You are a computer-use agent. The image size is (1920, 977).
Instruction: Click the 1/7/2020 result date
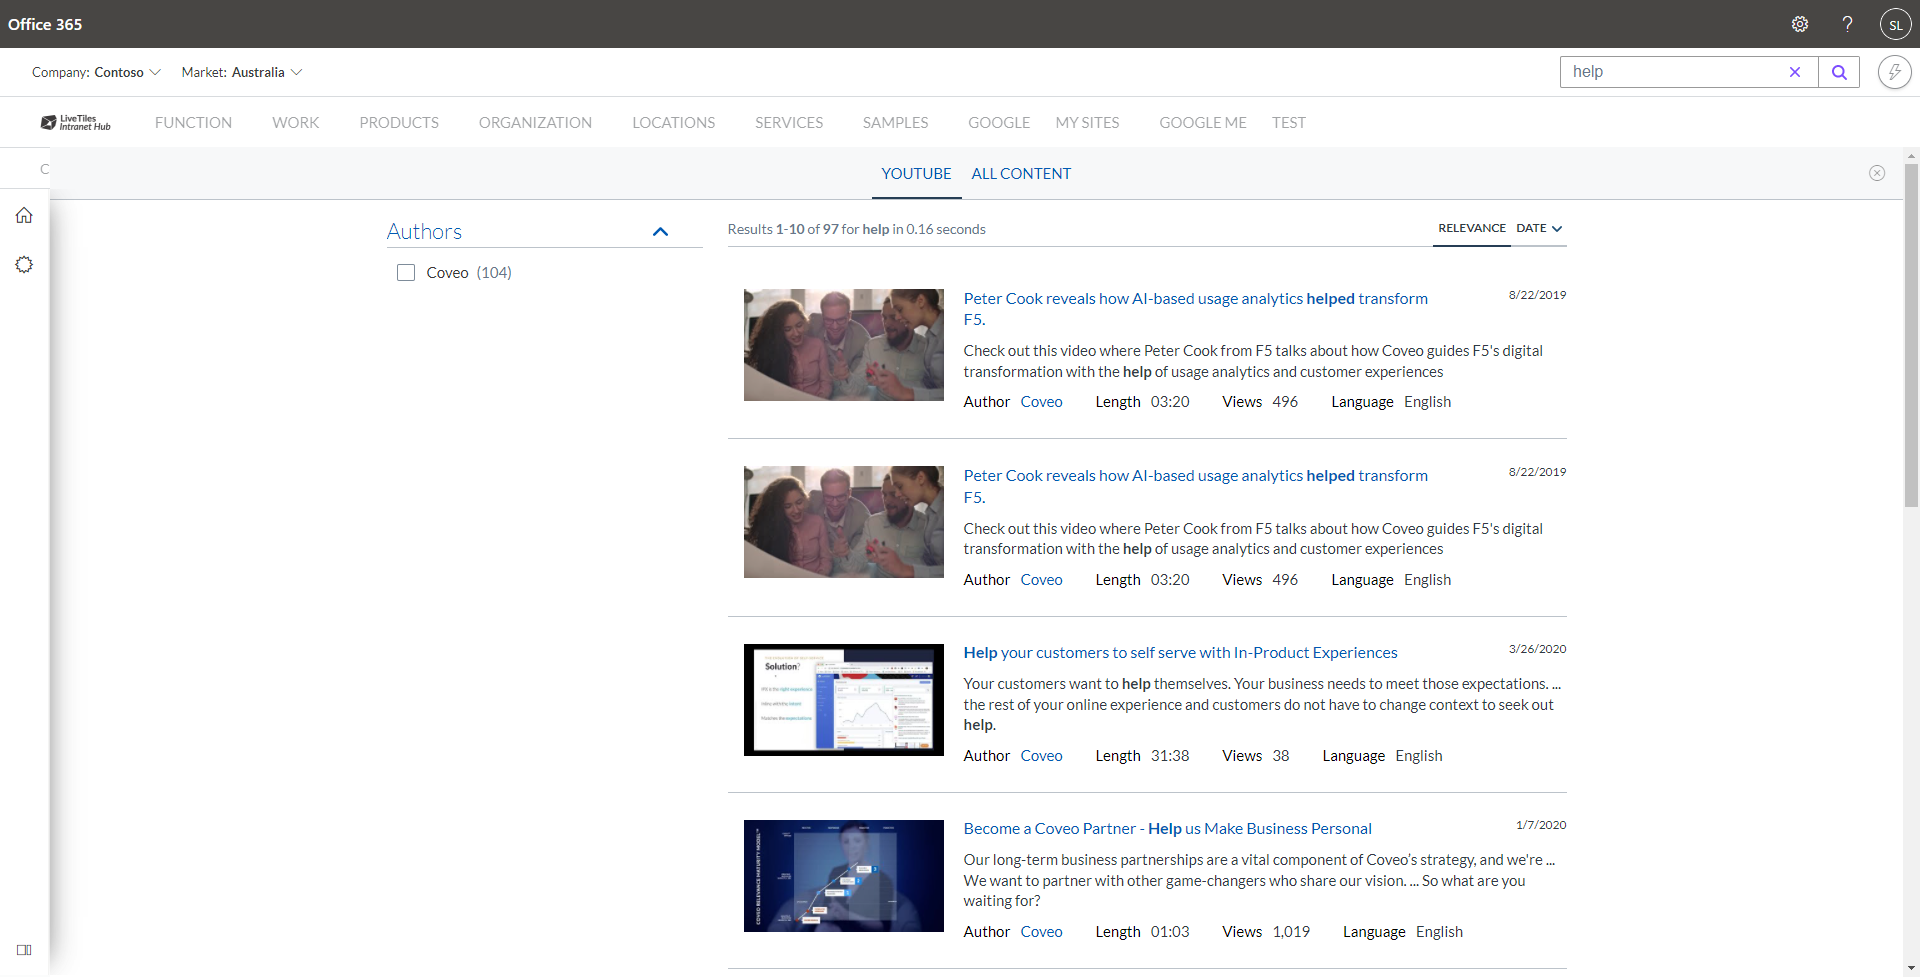1541,825
